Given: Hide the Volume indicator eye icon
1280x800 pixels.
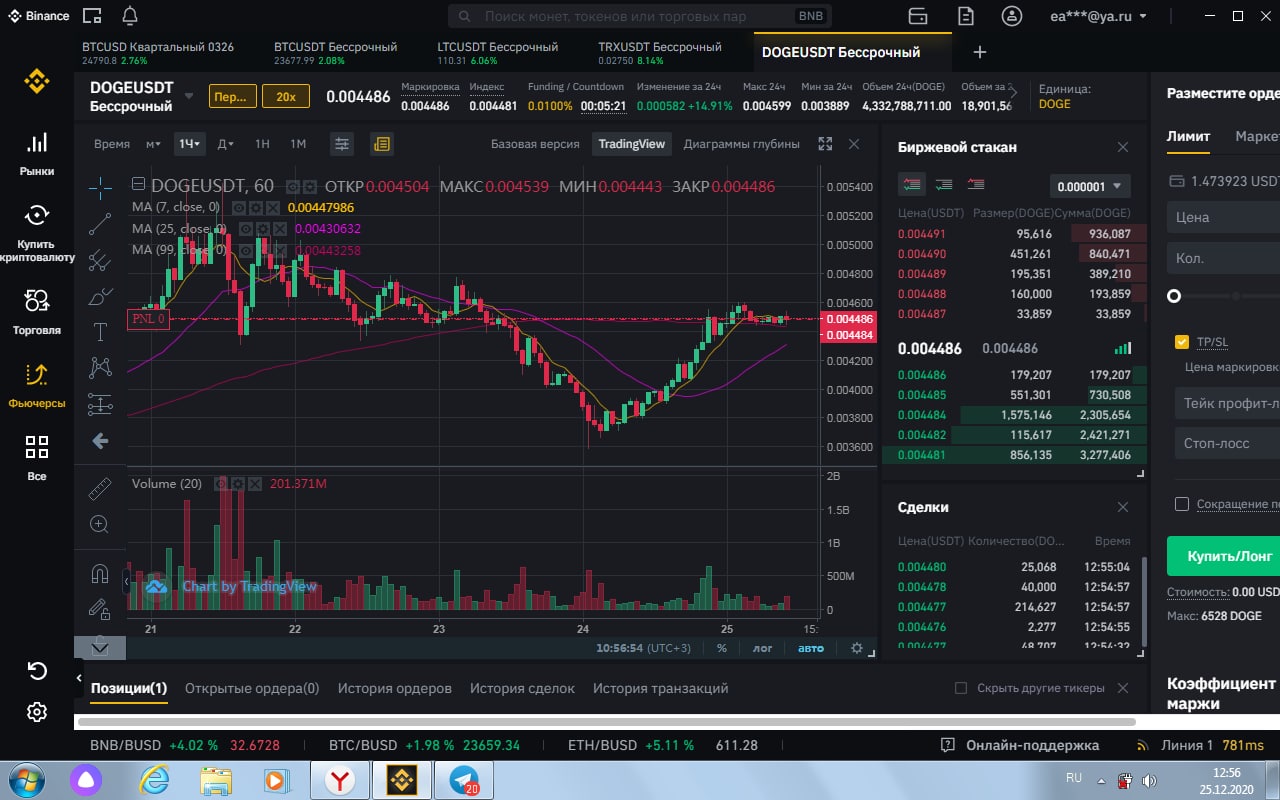Looking at the screenshot, I should 220,484.
